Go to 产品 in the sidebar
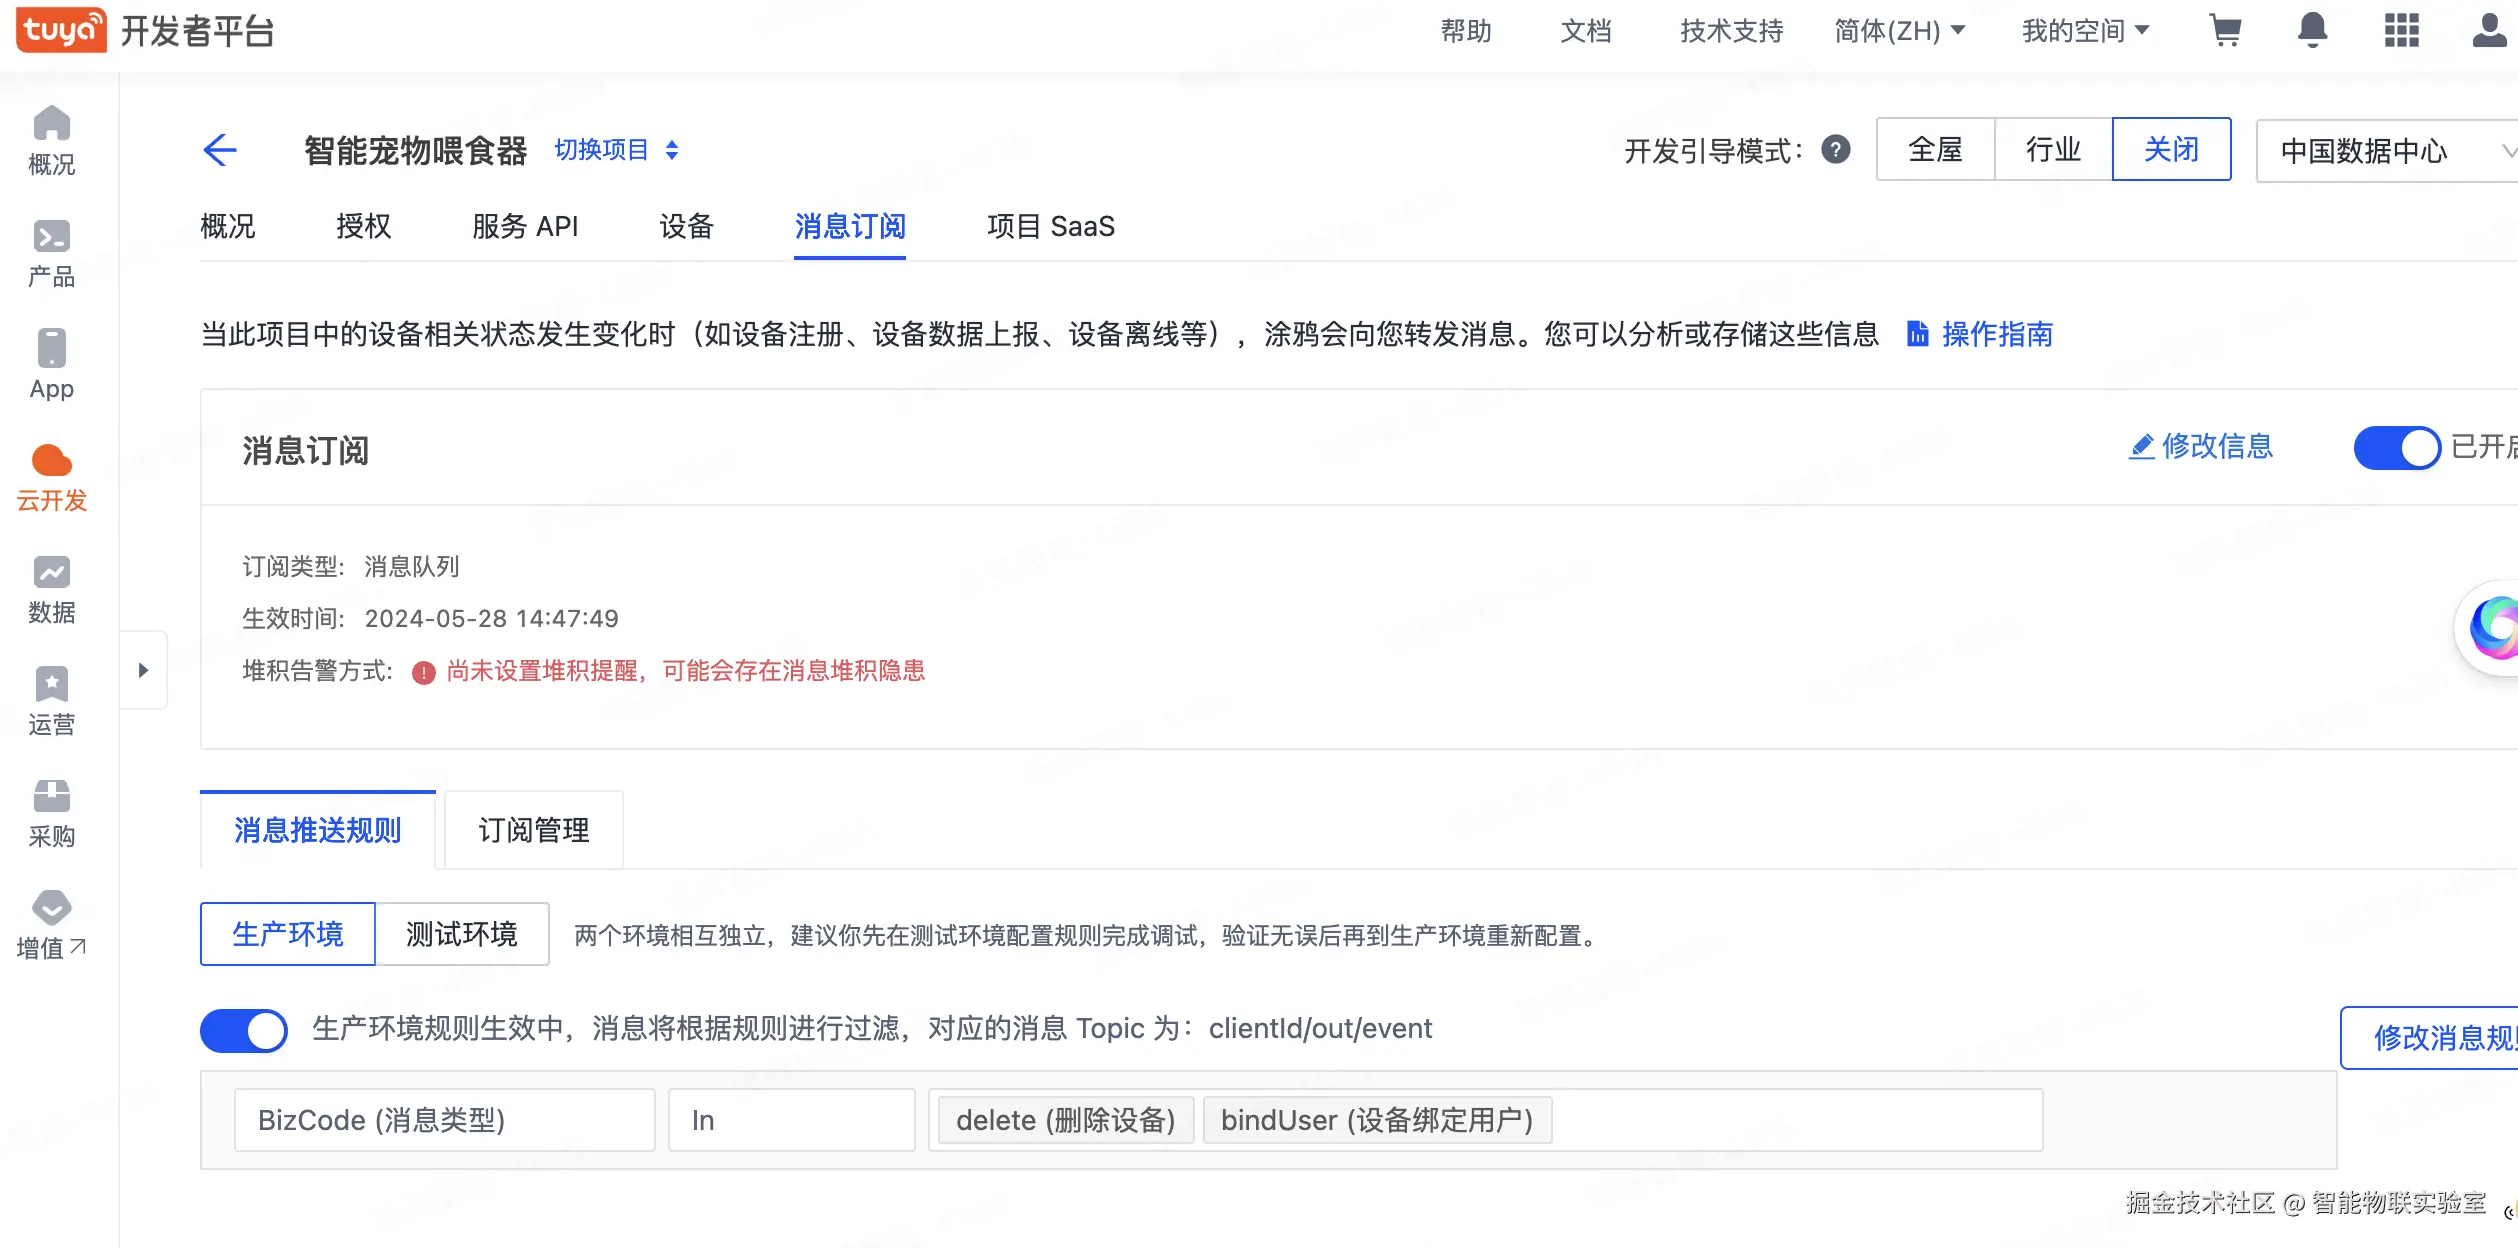The height and width of the screenshot is (1248, 2518). [x=52, y=254]
